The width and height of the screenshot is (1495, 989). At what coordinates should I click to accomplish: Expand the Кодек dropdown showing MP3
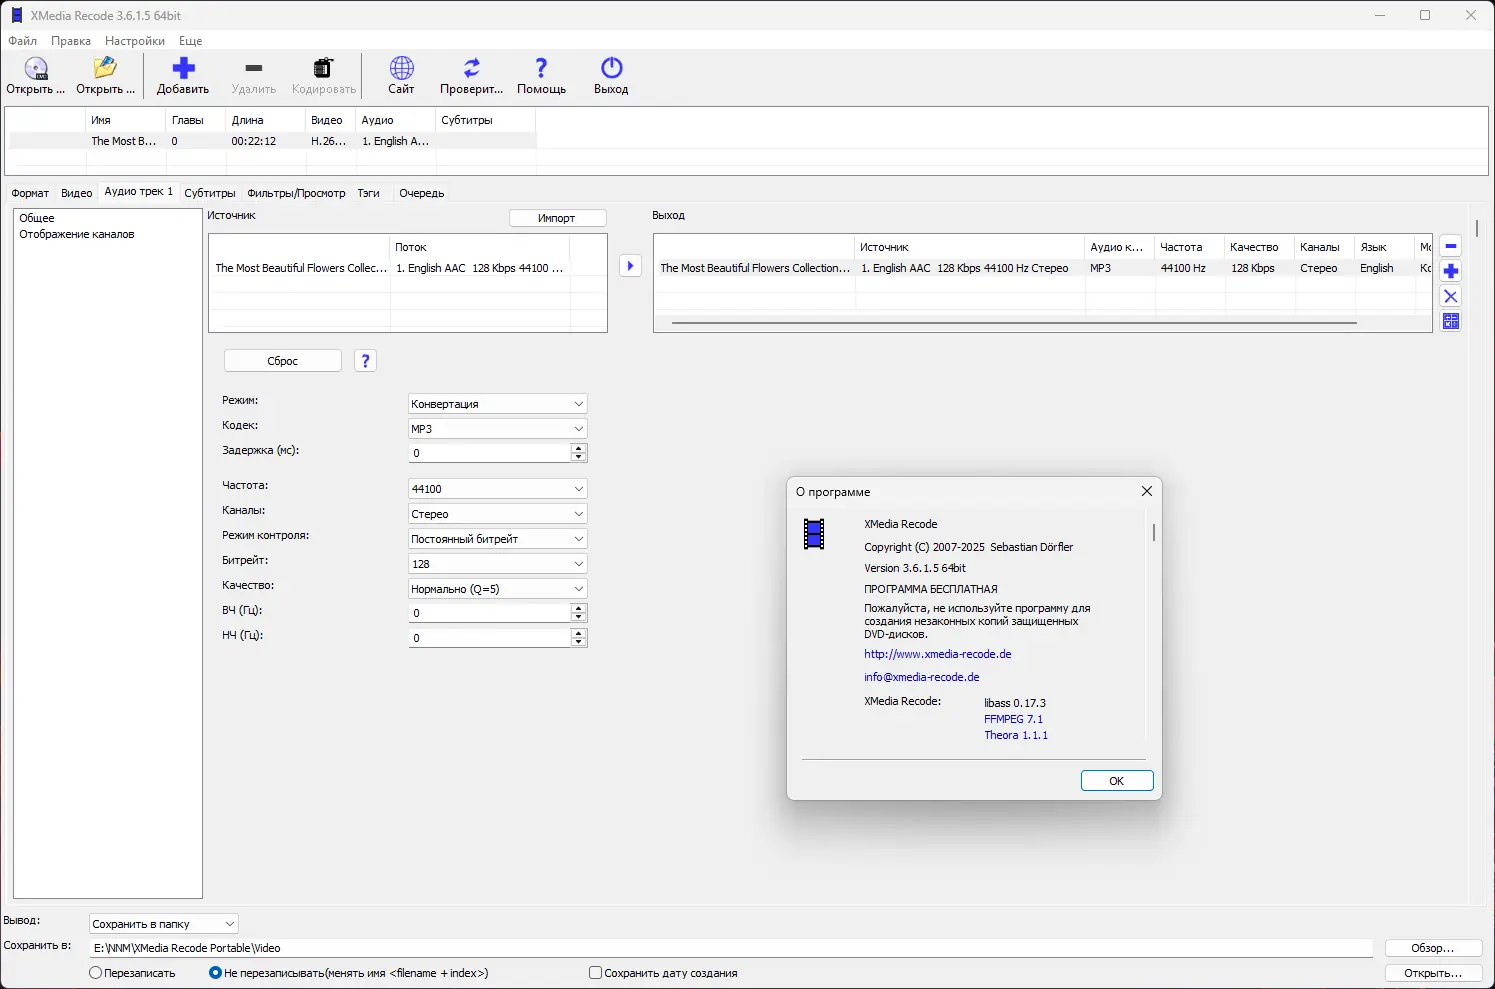[497, 429]
